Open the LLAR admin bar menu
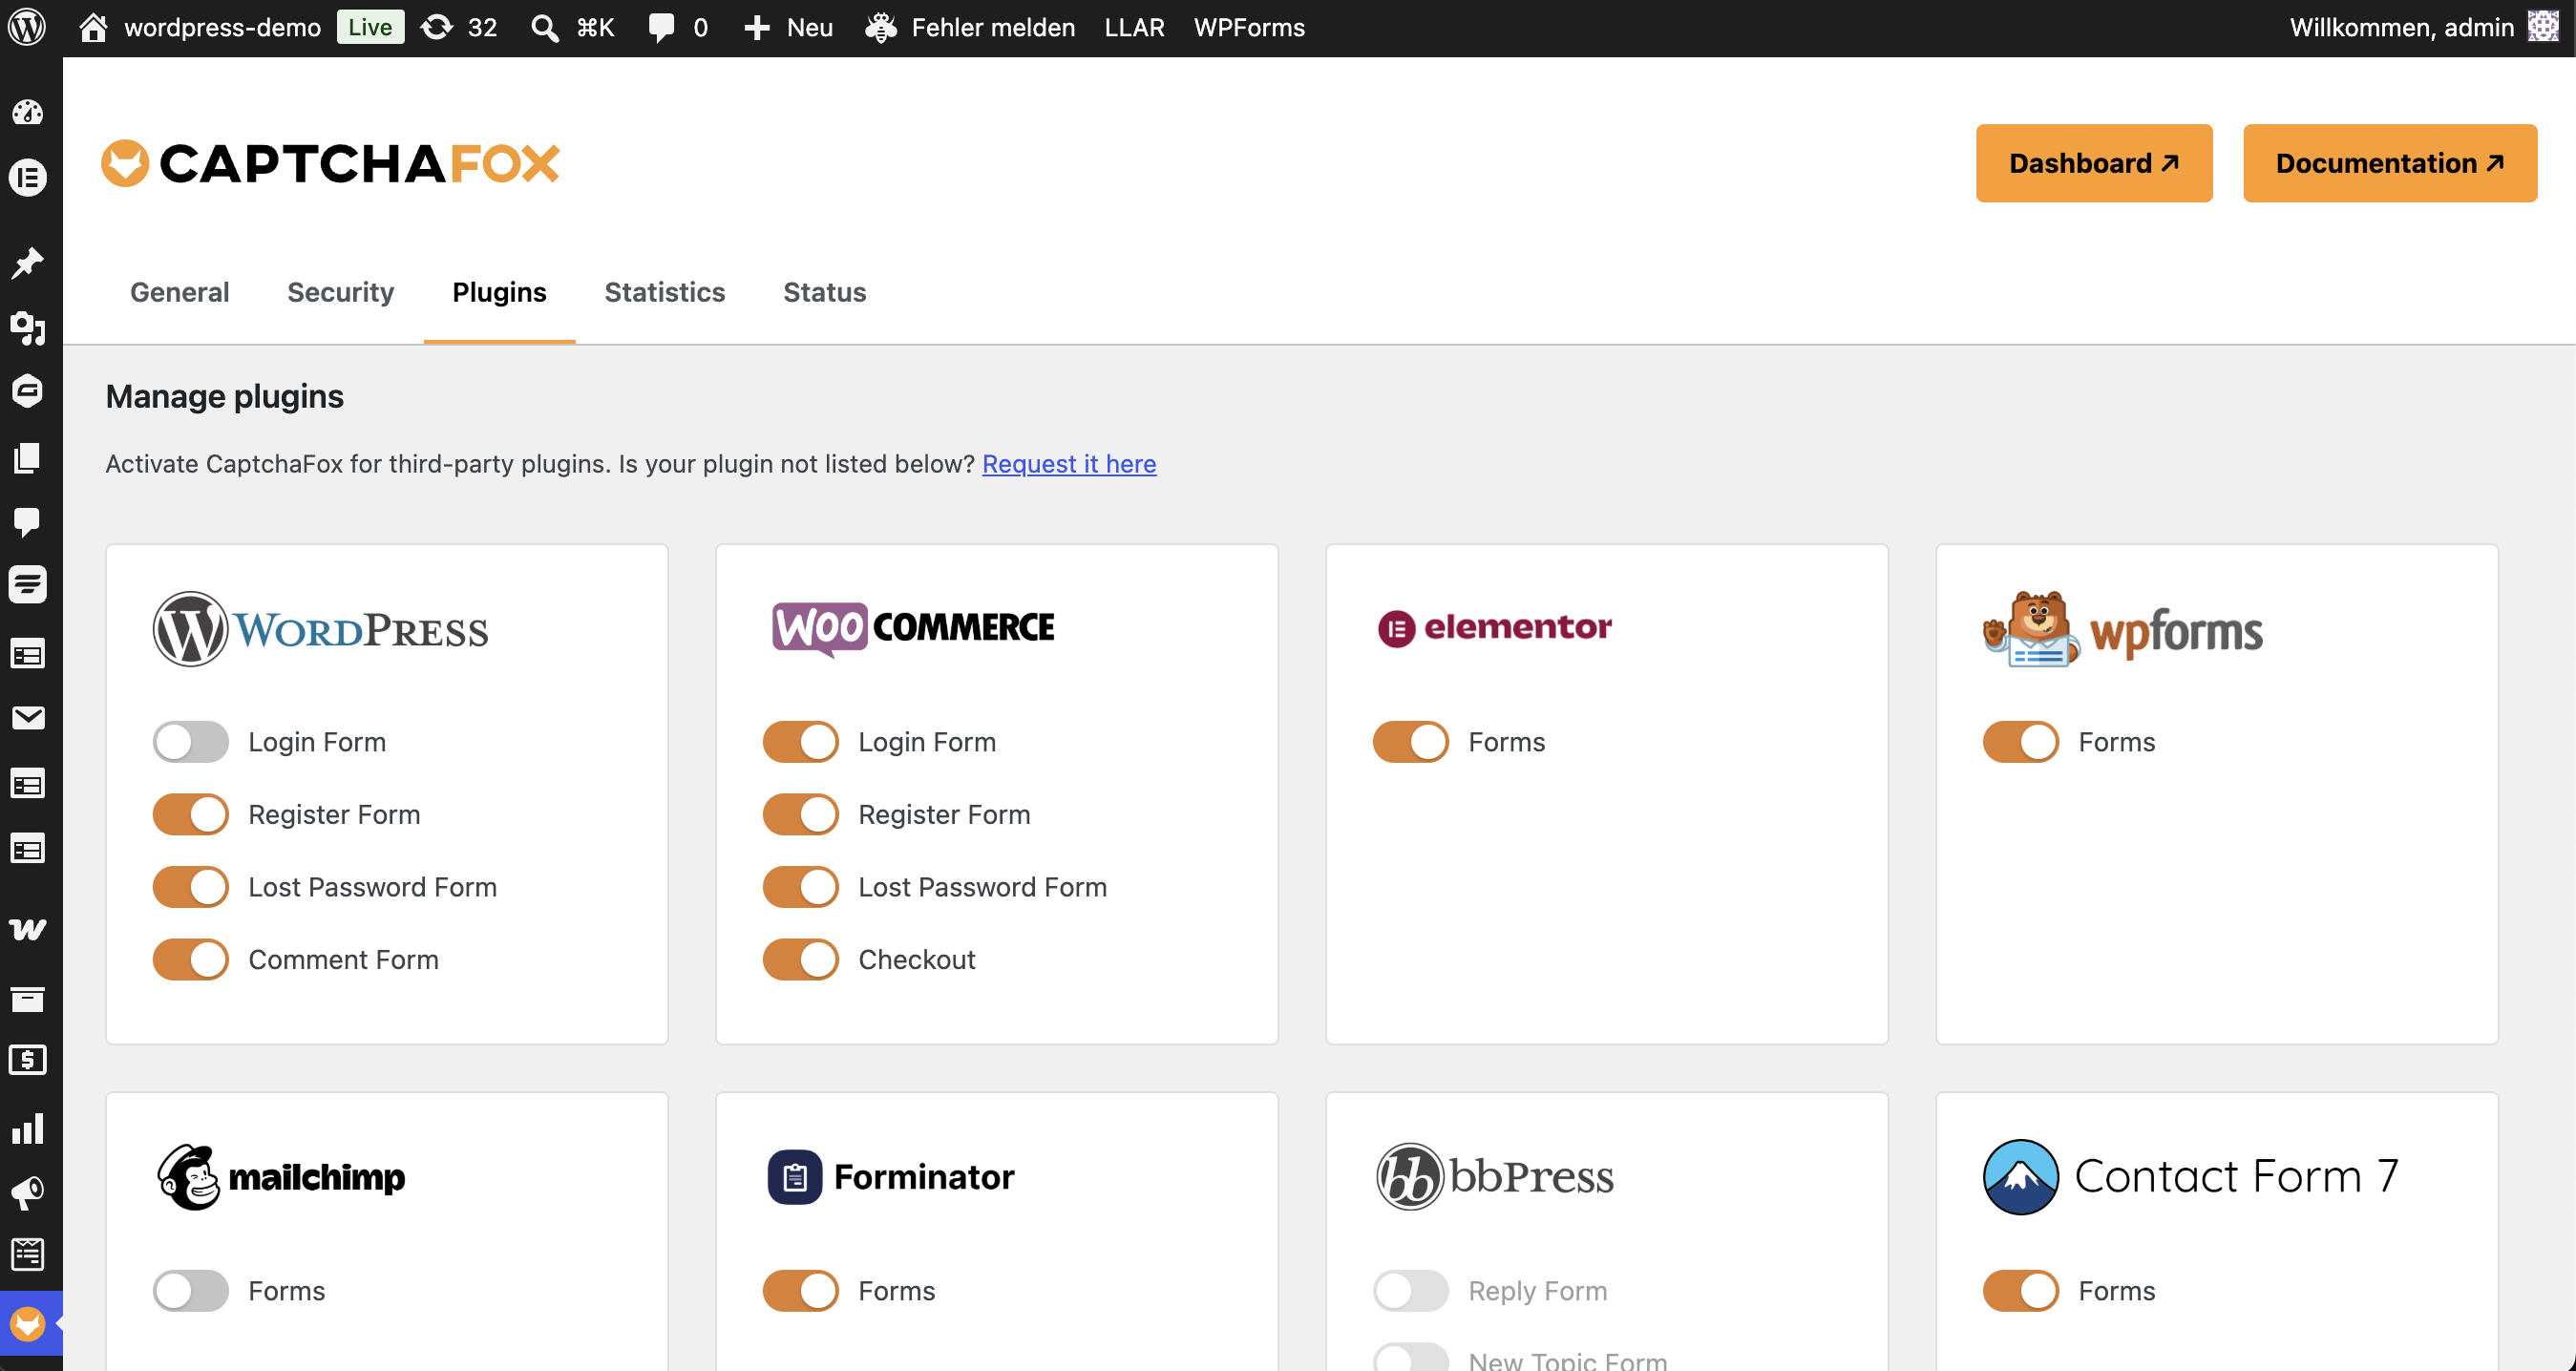 coord(1135,27)
